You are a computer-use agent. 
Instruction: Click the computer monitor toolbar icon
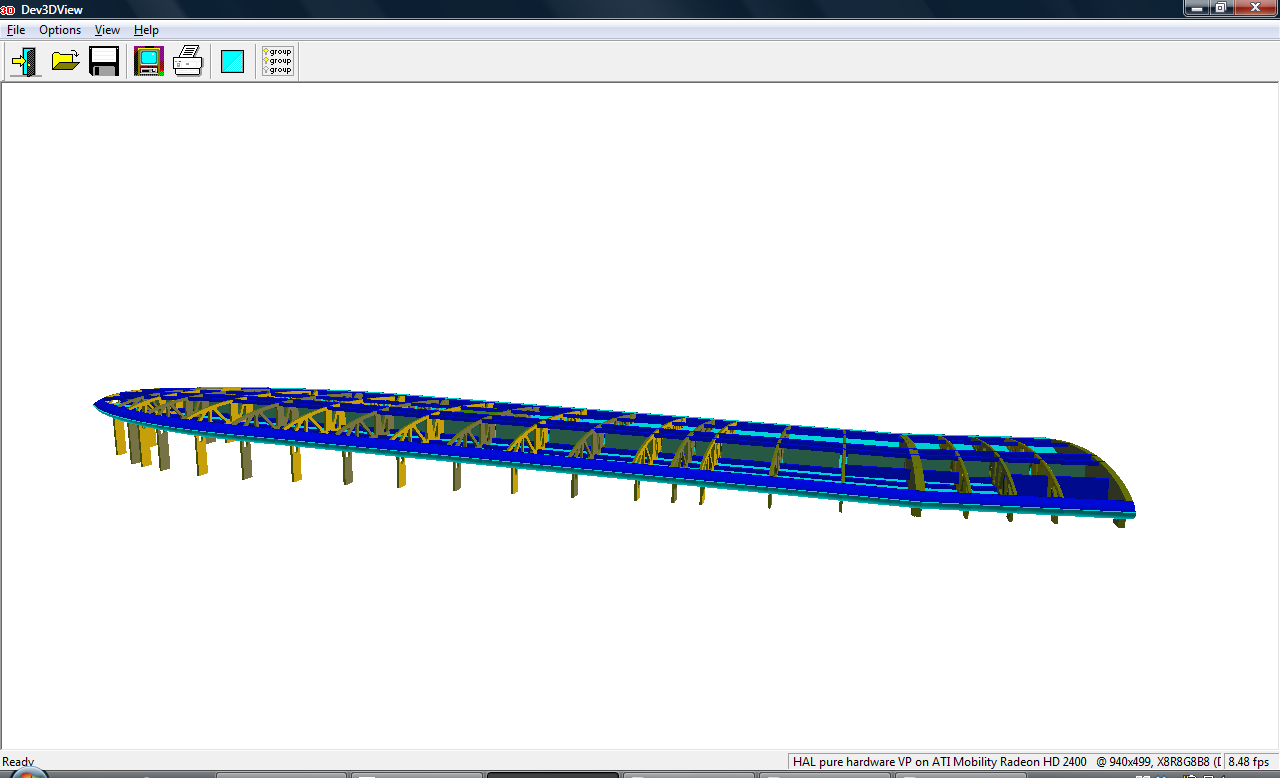(x=149, y=62)
